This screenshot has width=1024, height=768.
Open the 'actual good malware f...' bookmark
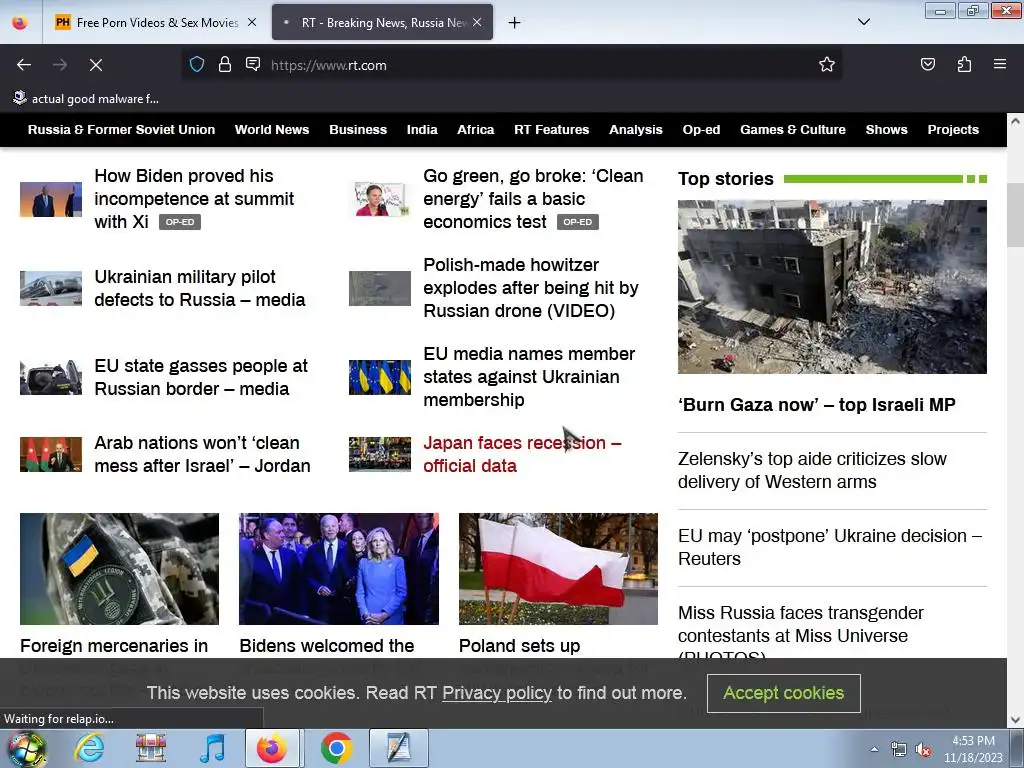tap(86, 99)
